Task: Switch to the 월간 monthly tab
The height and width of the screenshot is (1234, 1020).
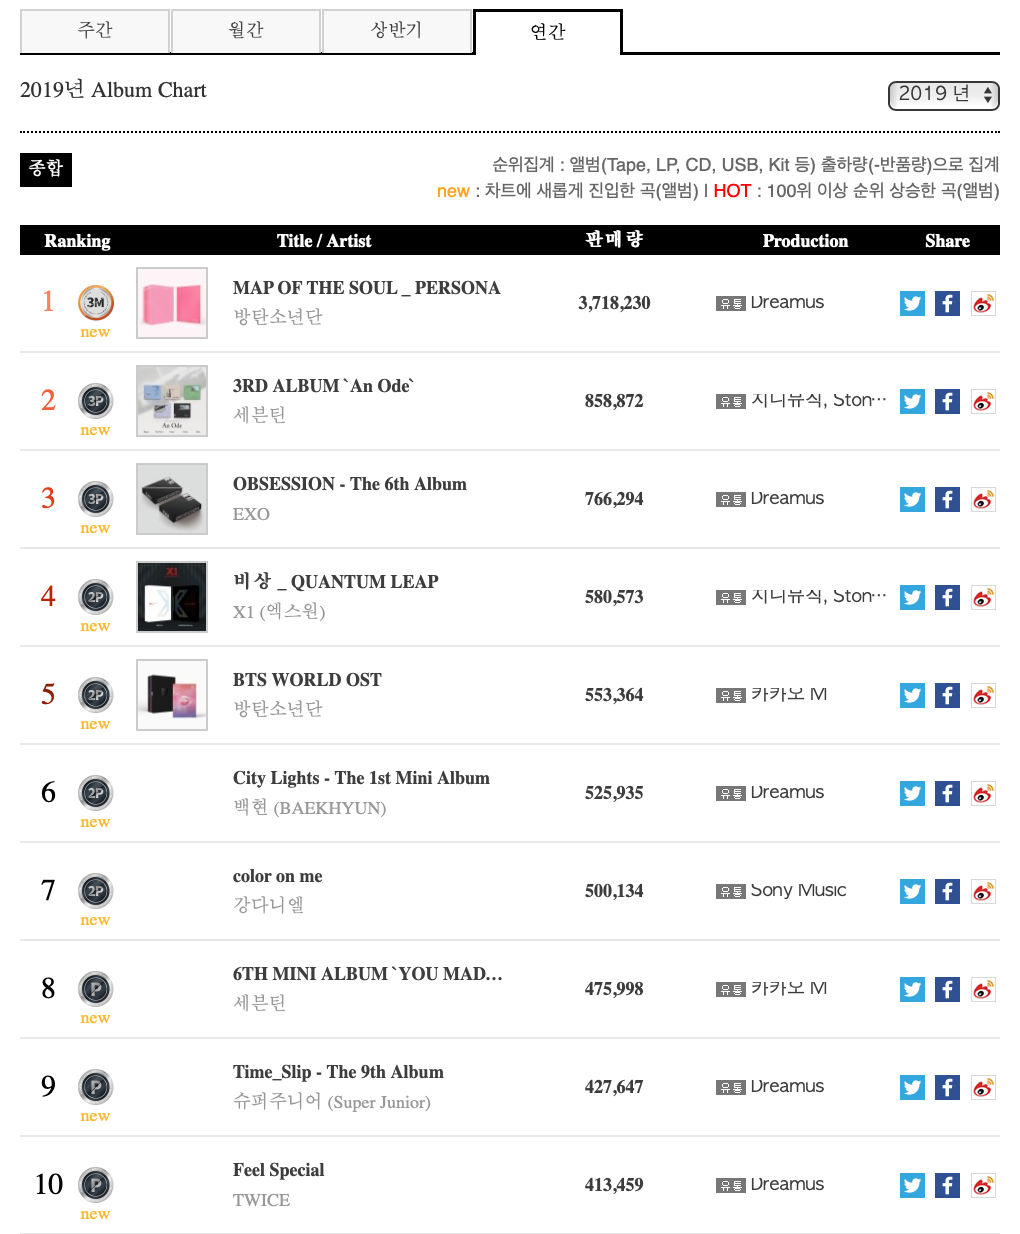Action: pyautogui.click(x=246, y=31)
